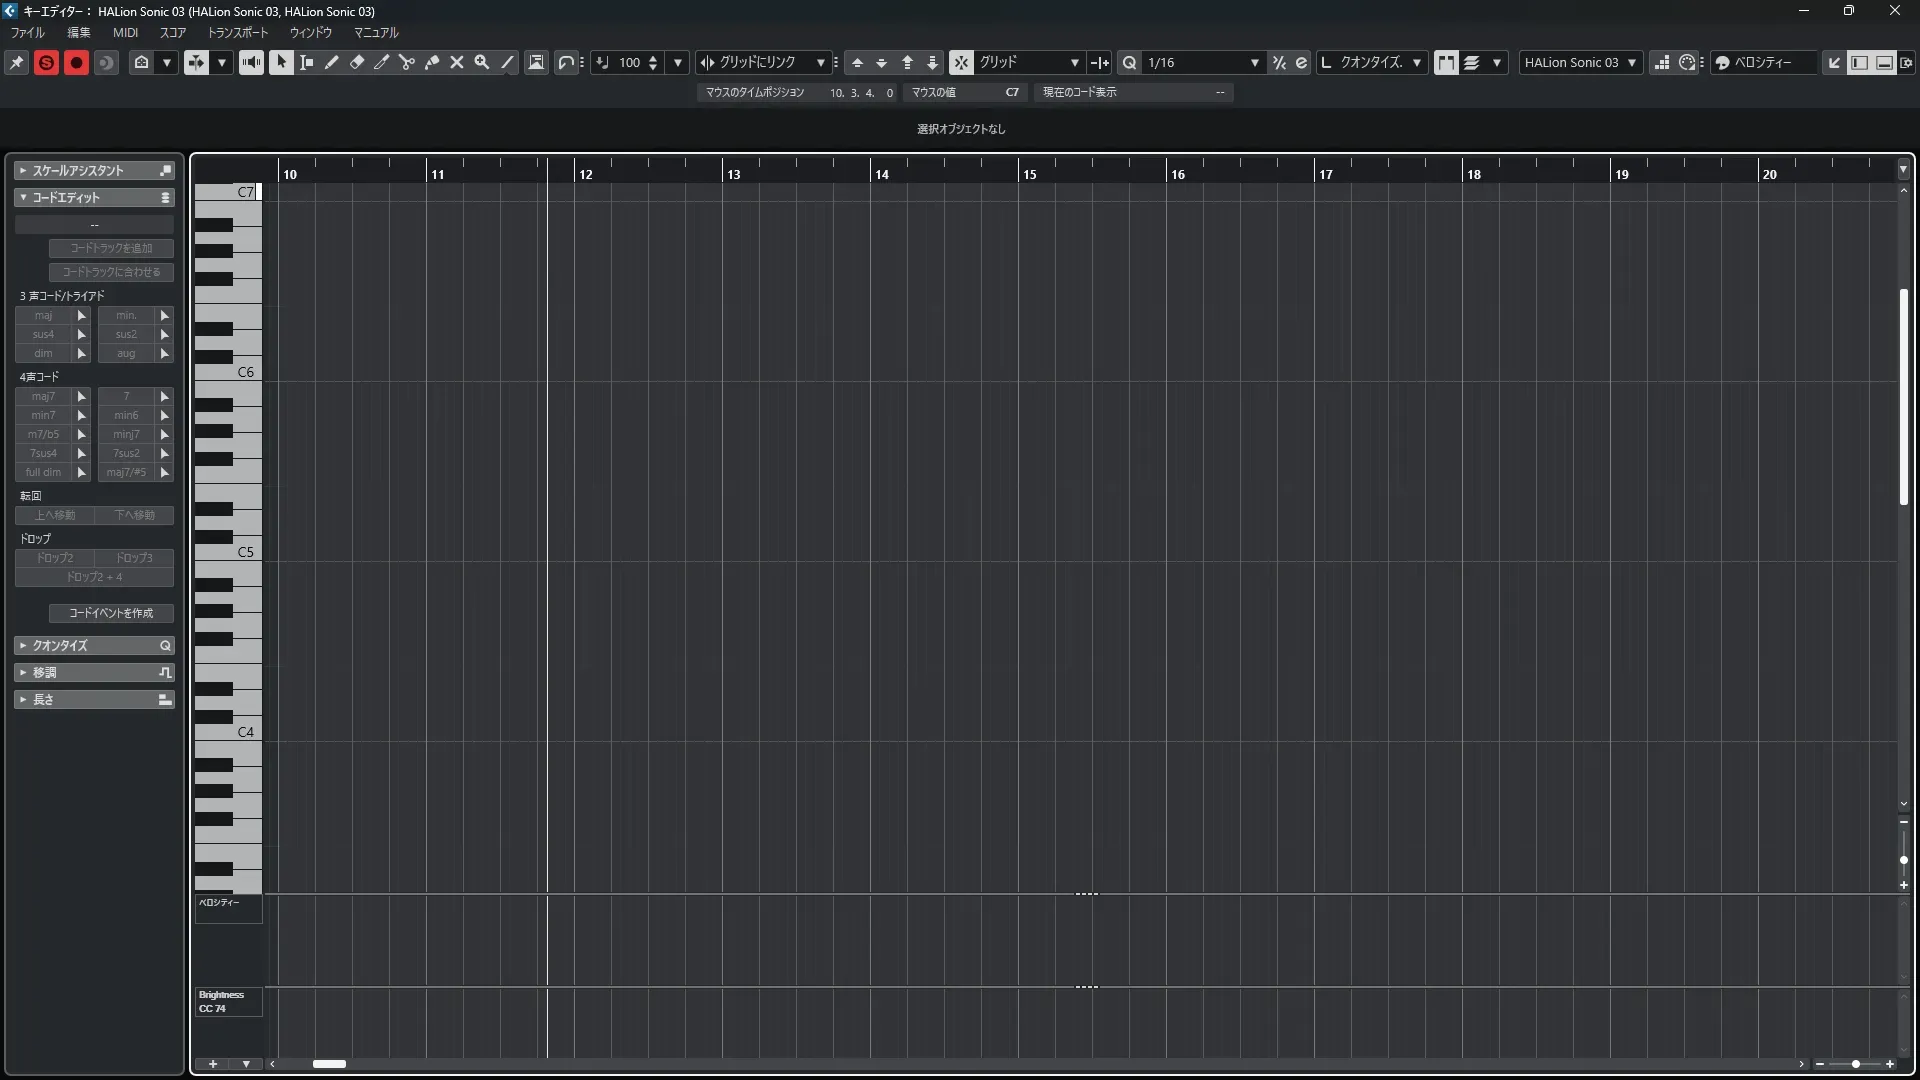The height and width of the screenshot is (1080, 1920).
Task: Select the Line tool
Action: coord(507,62)
